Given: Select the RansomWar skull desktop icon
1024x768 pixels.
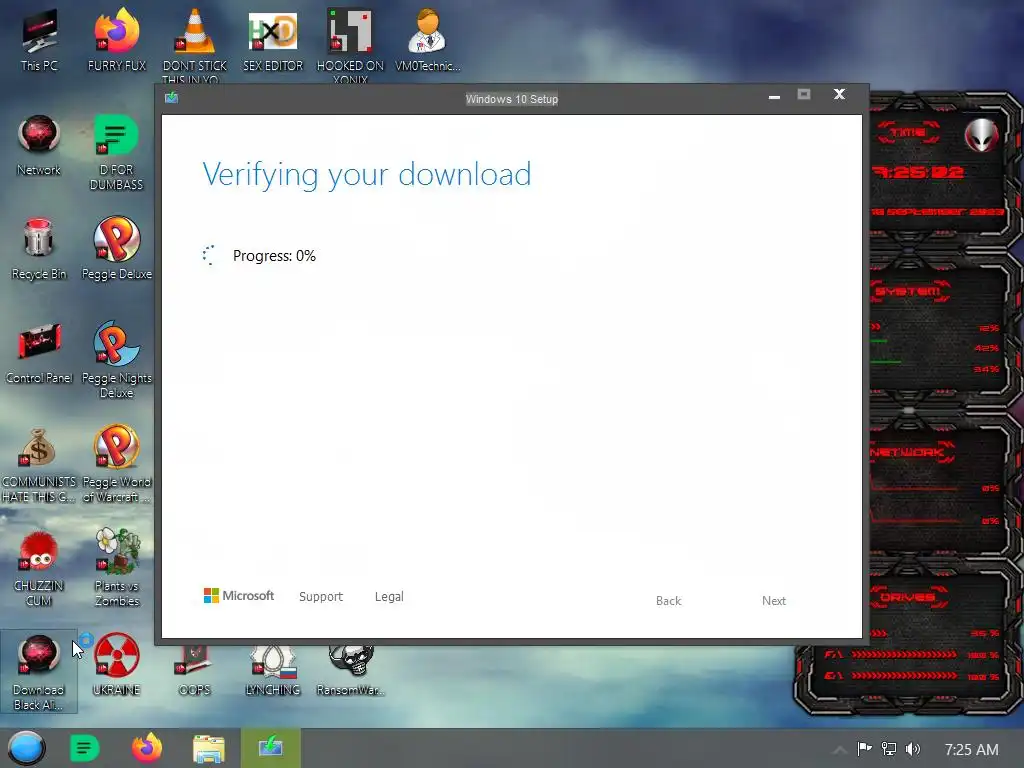Looking at the screenshot, I should click(x=351, y=671).
